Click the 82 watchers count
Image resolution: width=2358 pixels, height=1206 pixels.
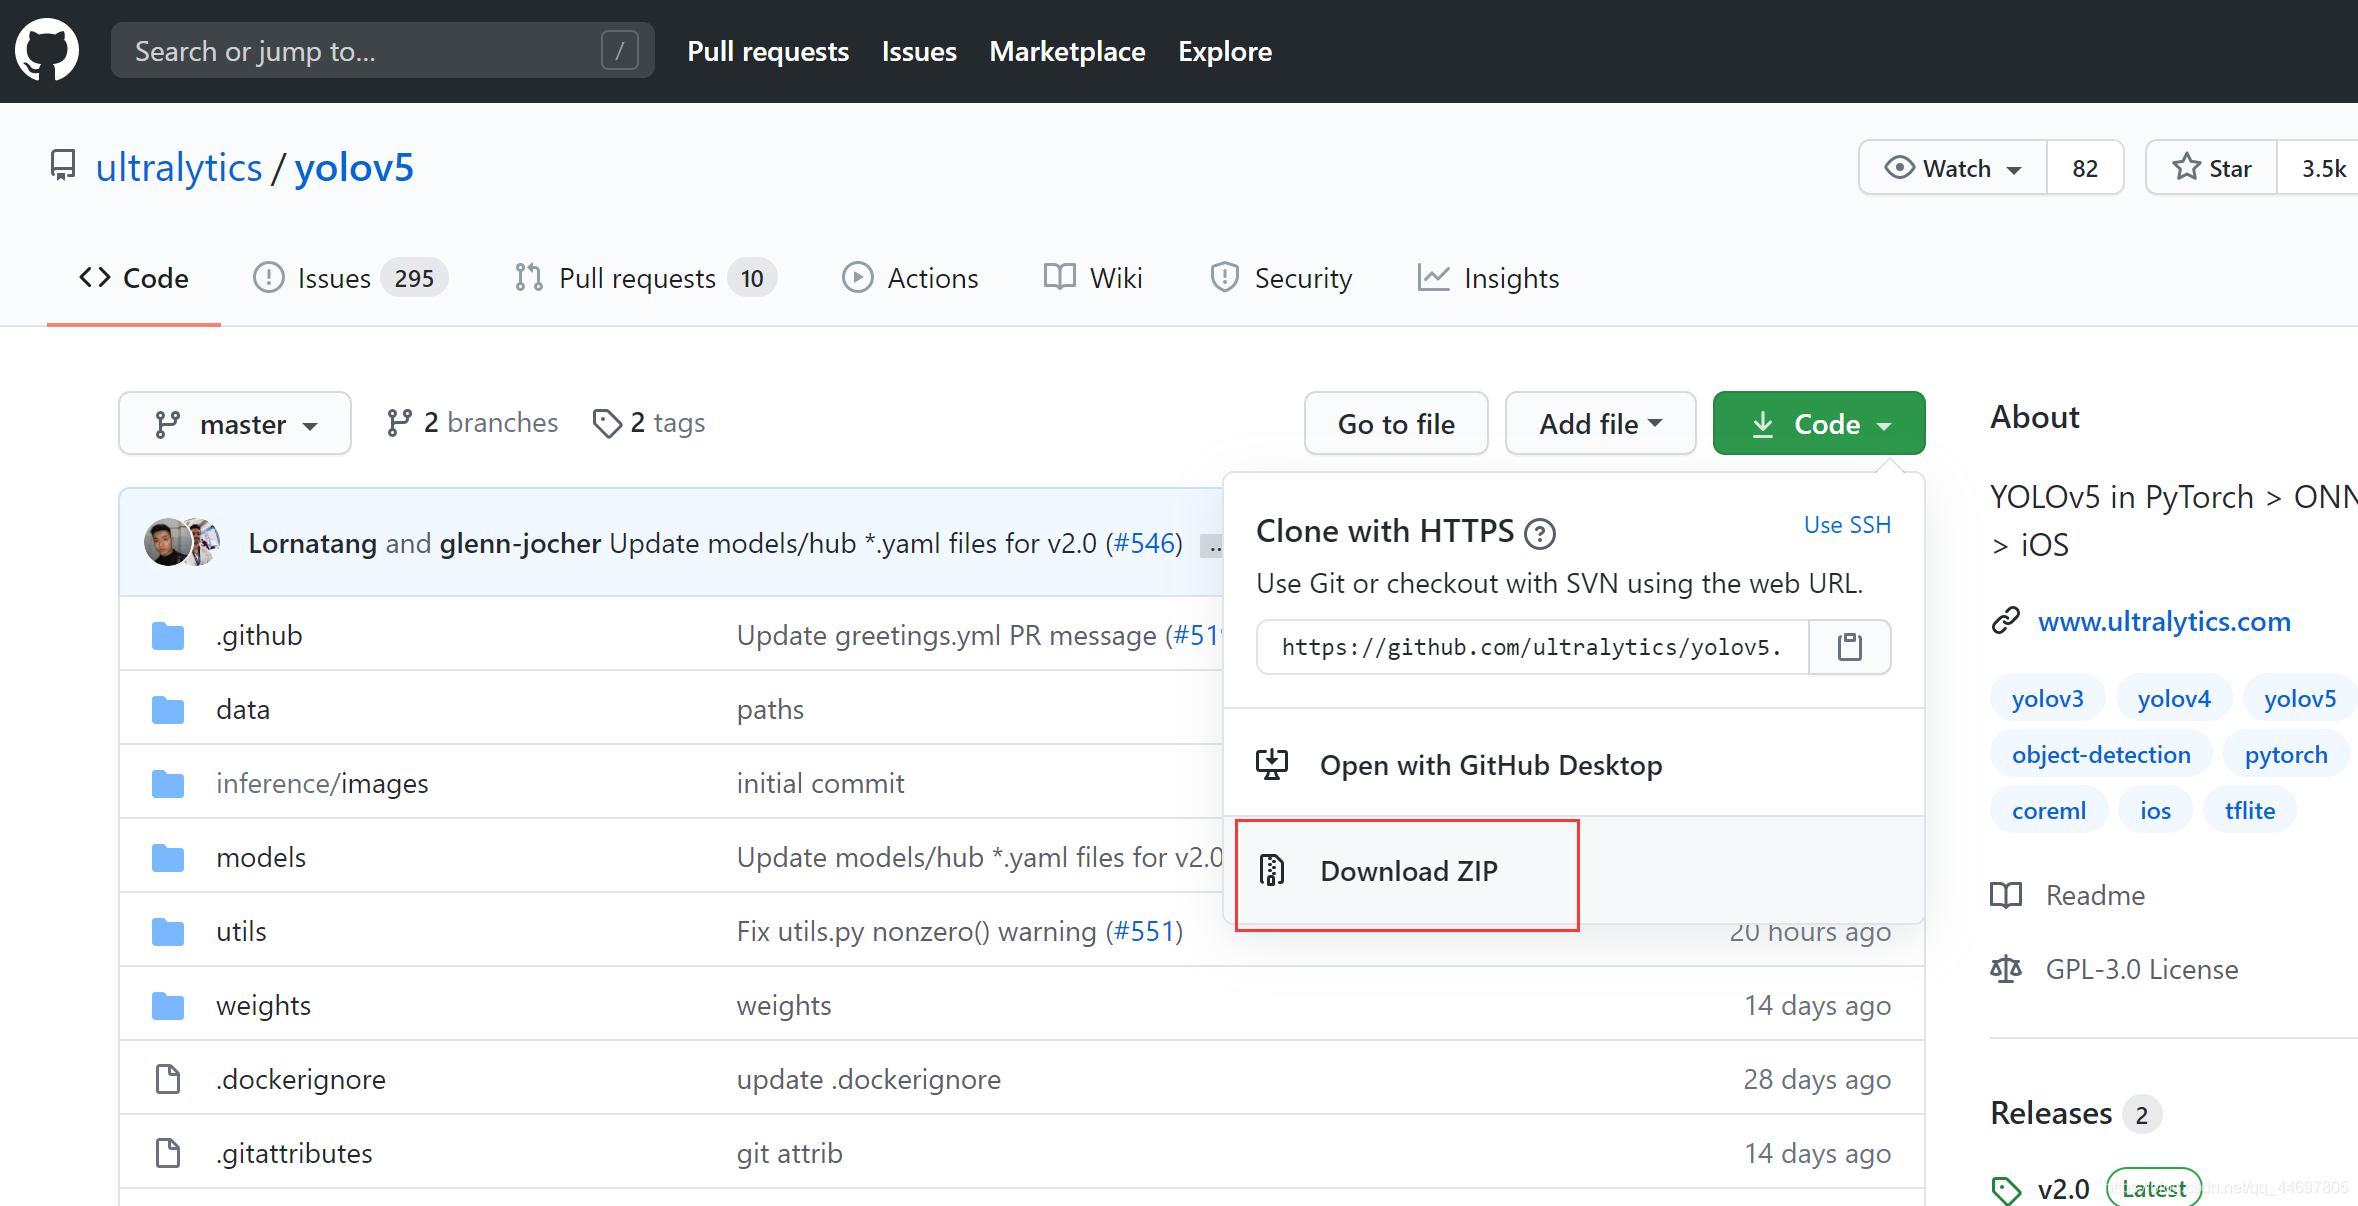[2085, 168]
